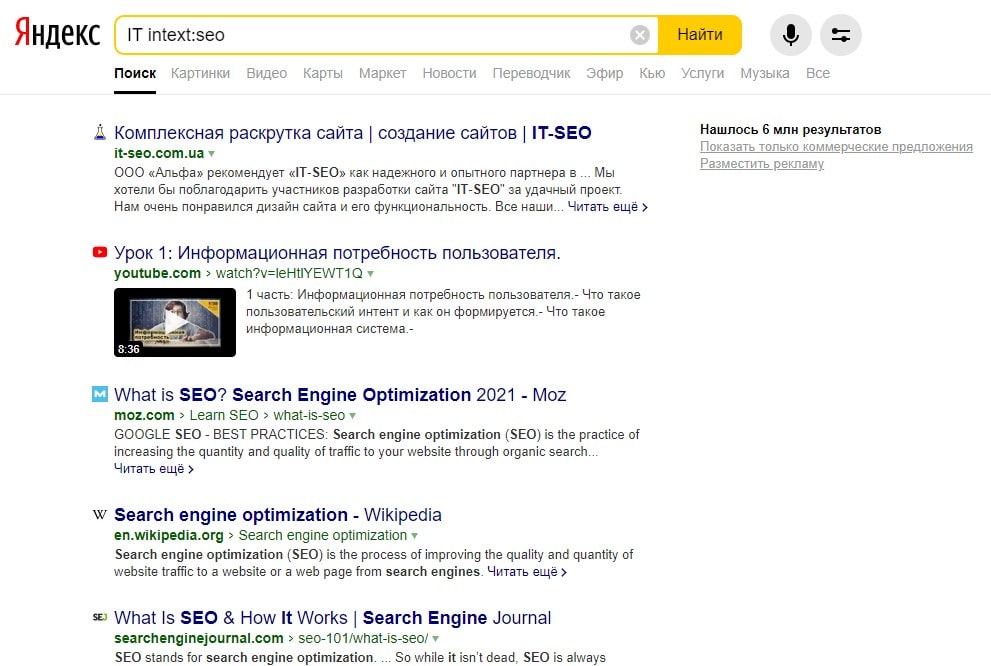Expand 'Читать ещё' under the Moz snippet
The width and height of the screenshot is (991, 666).
tap(154, 468)
